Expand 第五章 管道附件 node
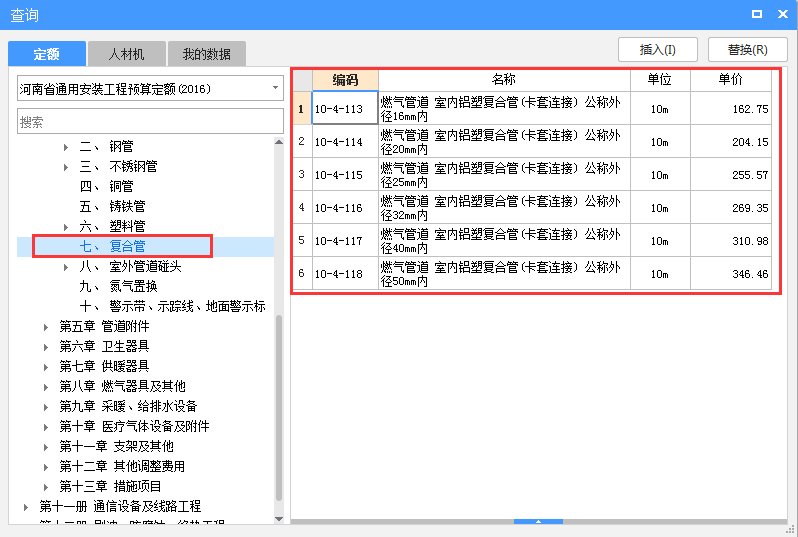Image resolution: width=798 pixels, height=537 pixels. point(46,327)
